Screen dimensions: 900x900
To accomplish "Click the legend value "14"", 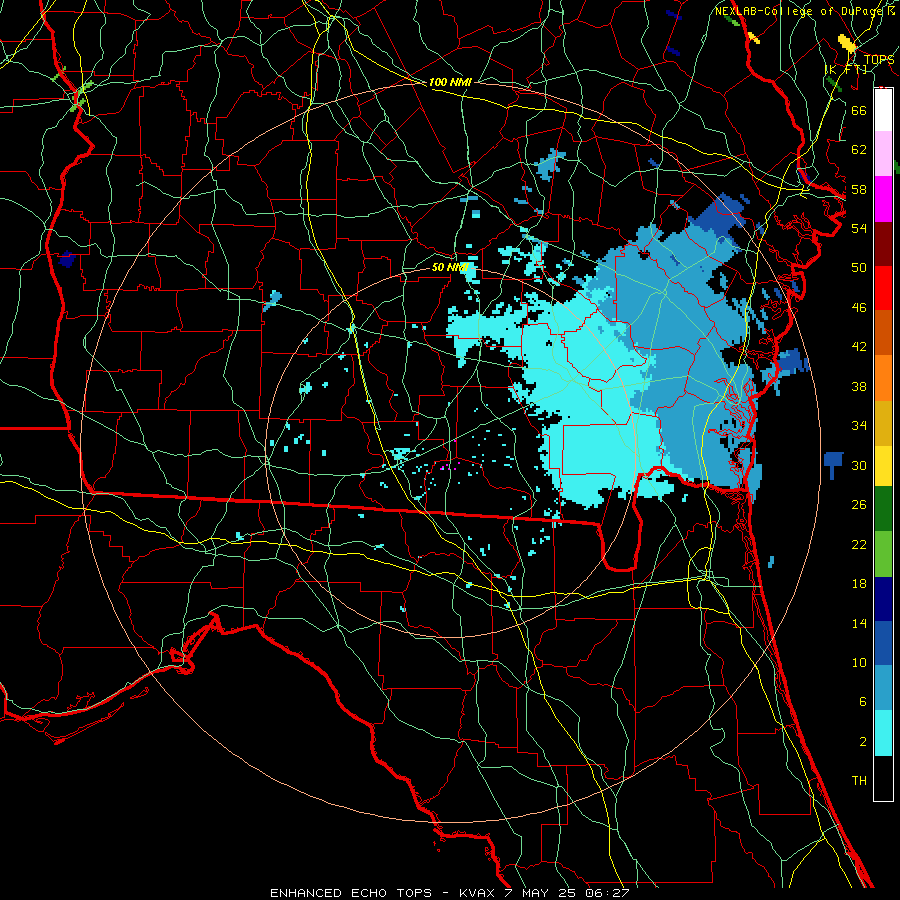I will (859, 623).
